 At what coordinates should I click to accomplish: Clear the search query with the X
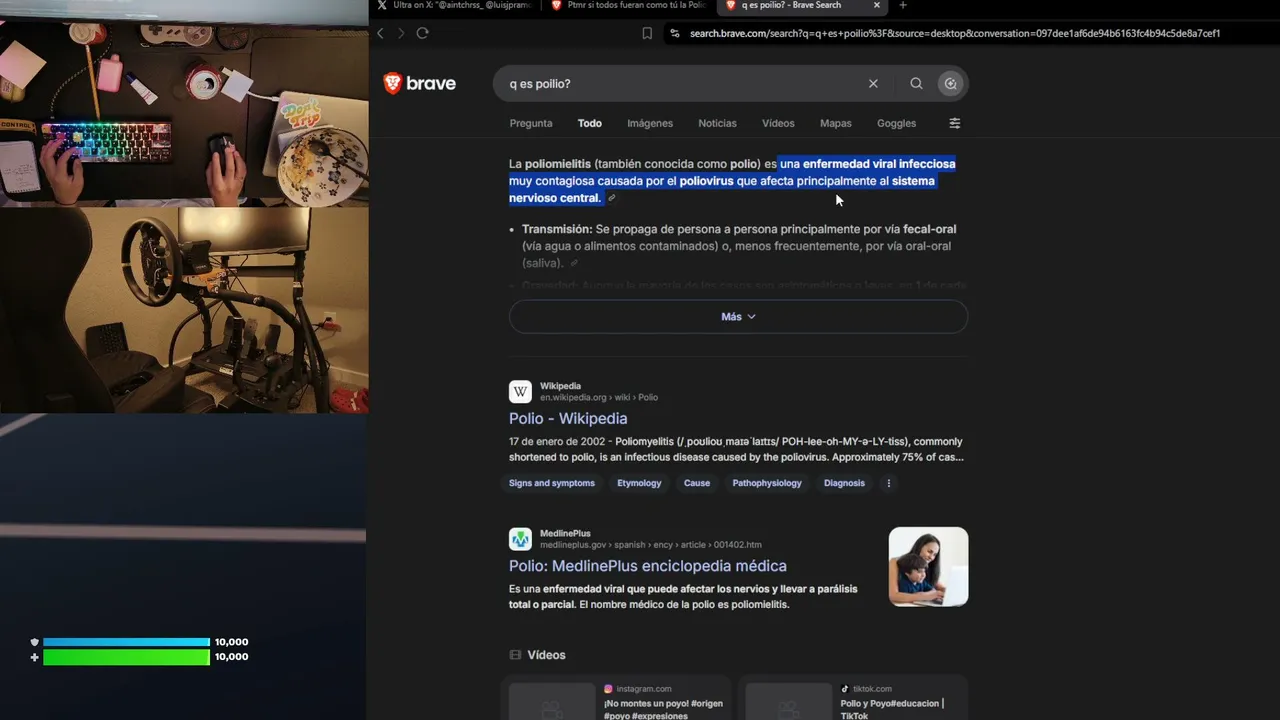[873, 84]
